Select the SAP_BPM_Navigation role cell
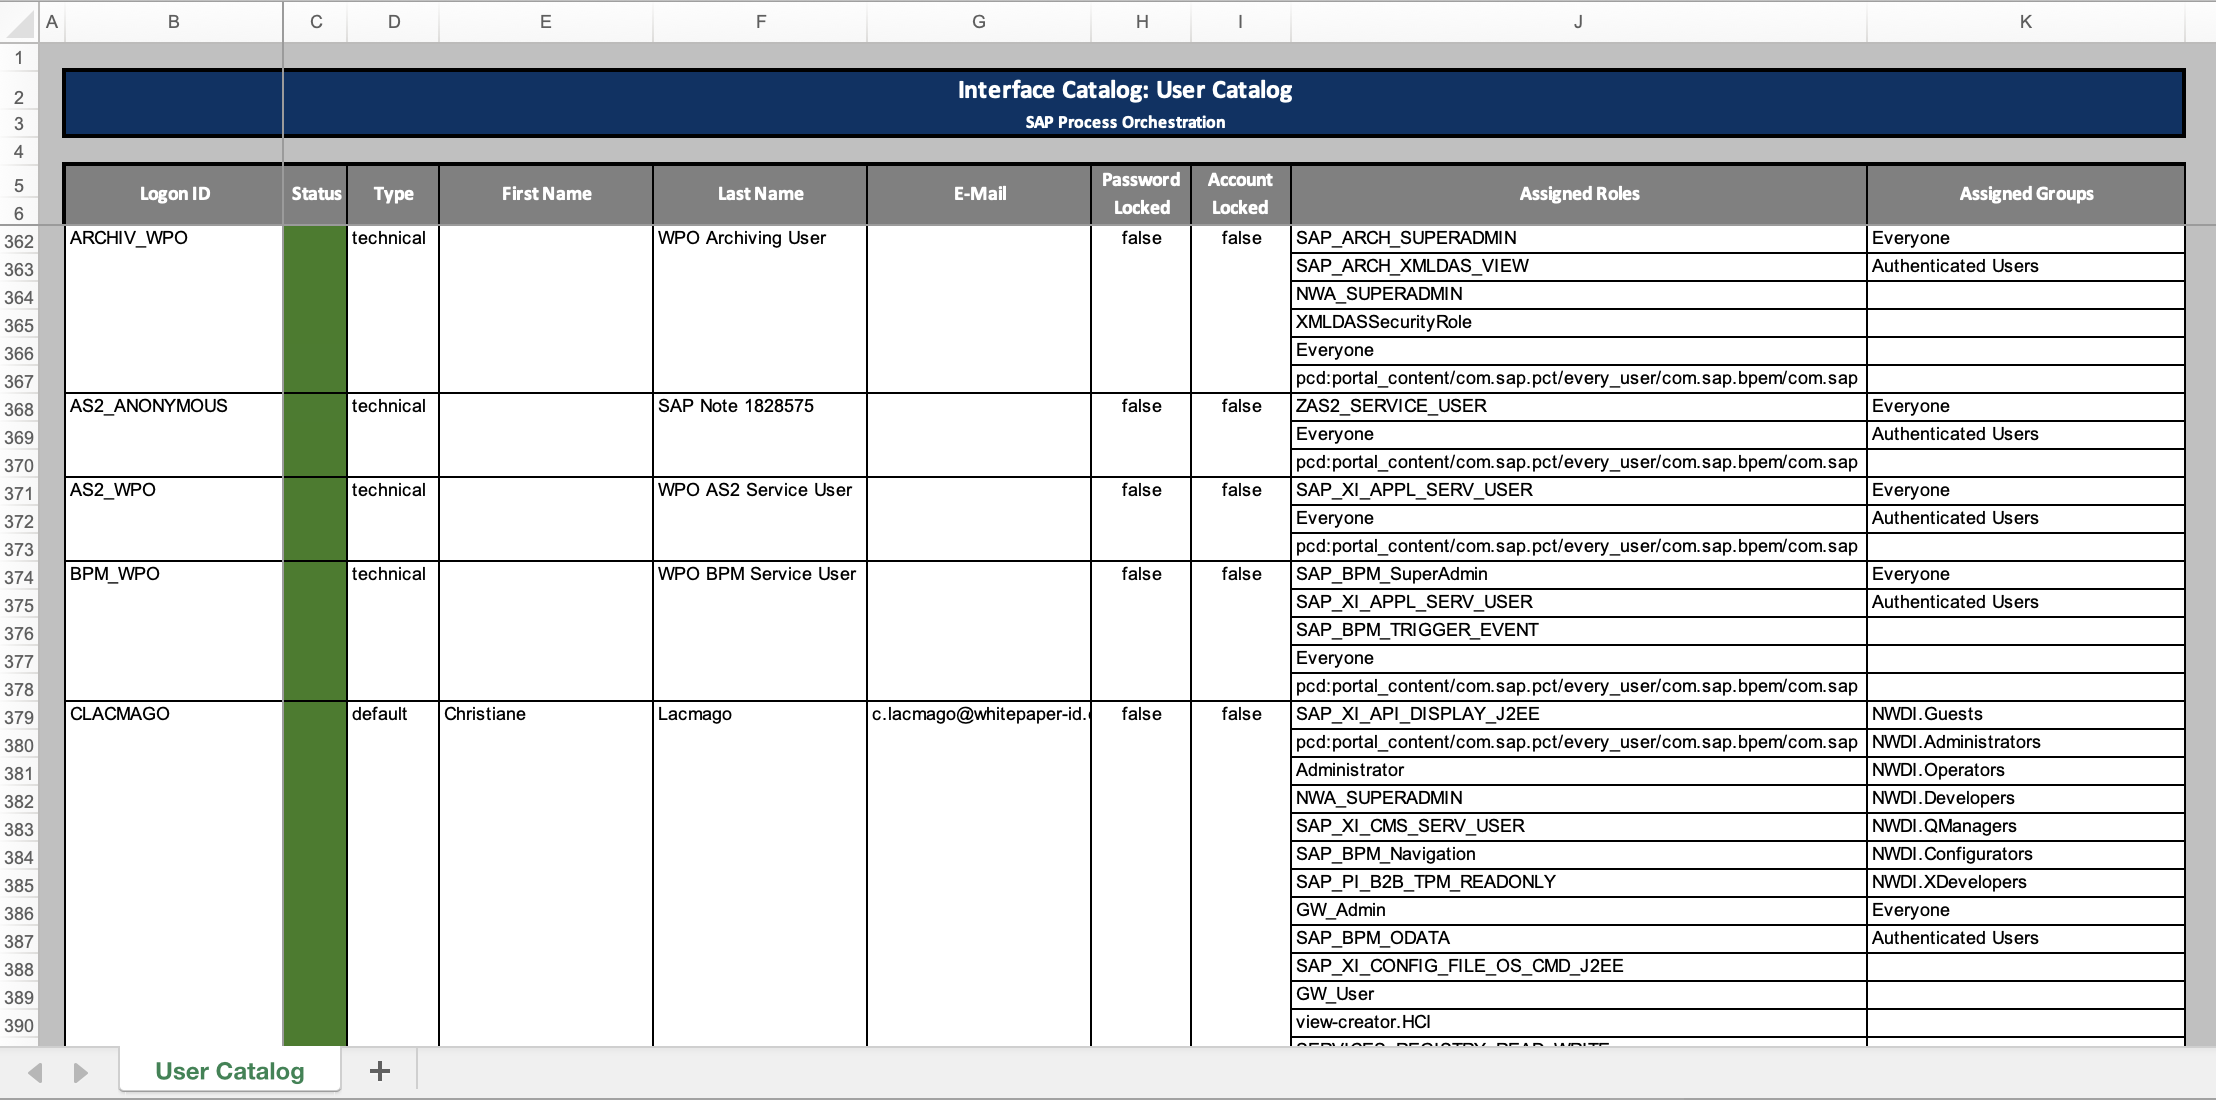 [x=1579, y=854]
